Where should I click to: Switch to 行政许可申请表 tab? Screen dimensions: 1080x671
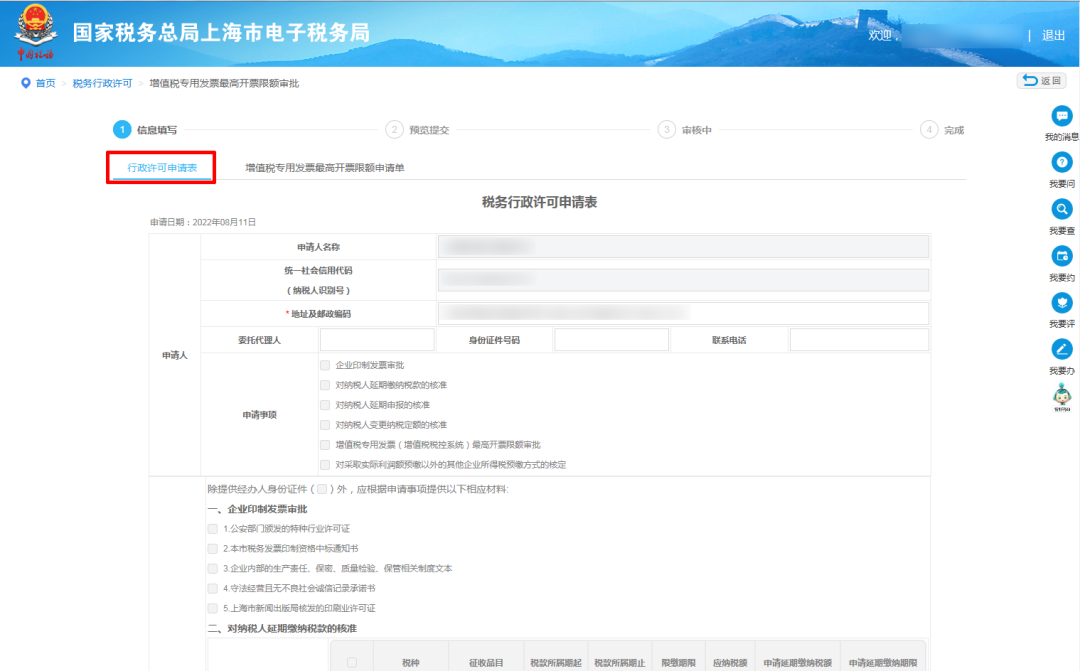162,167
